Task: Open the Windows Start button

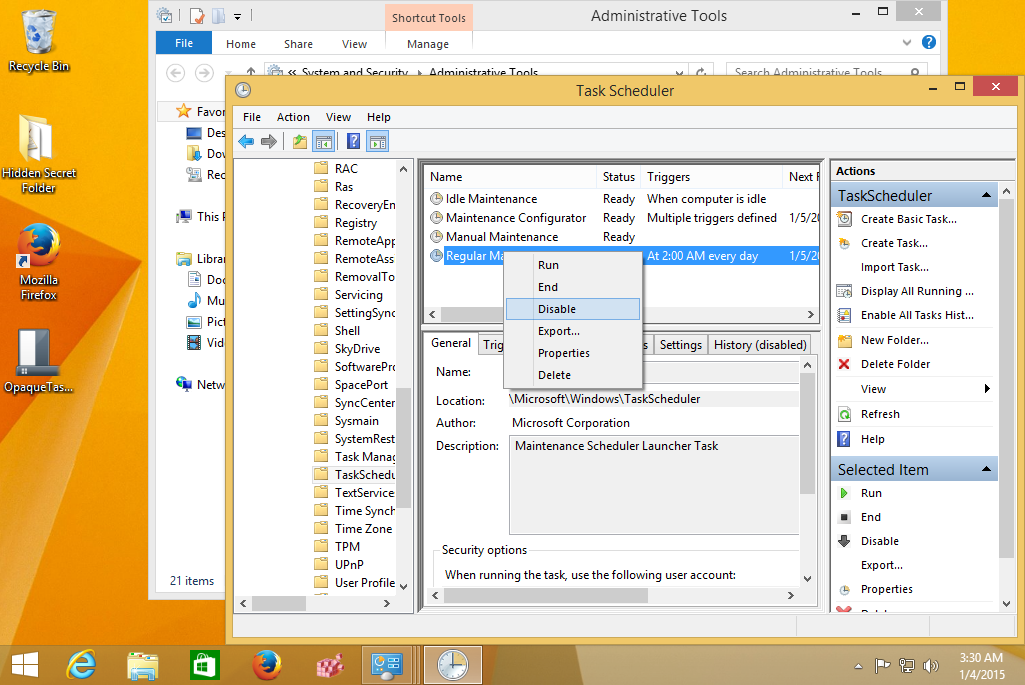Action: tap(25, 665)
